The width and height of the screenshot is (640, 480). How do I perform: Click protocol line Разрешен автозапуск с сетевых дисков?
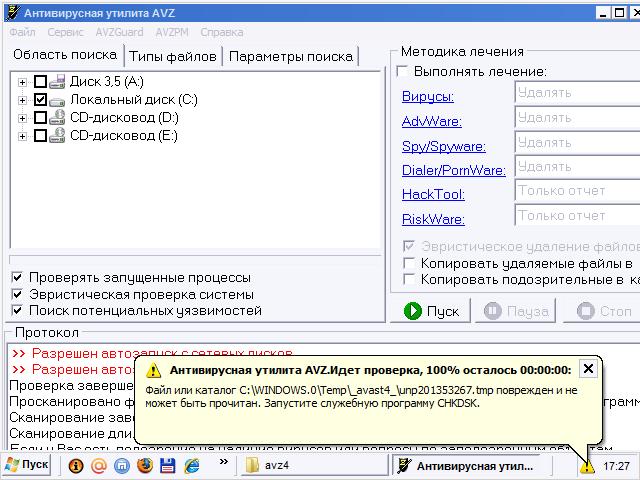[x=152, y=353]
